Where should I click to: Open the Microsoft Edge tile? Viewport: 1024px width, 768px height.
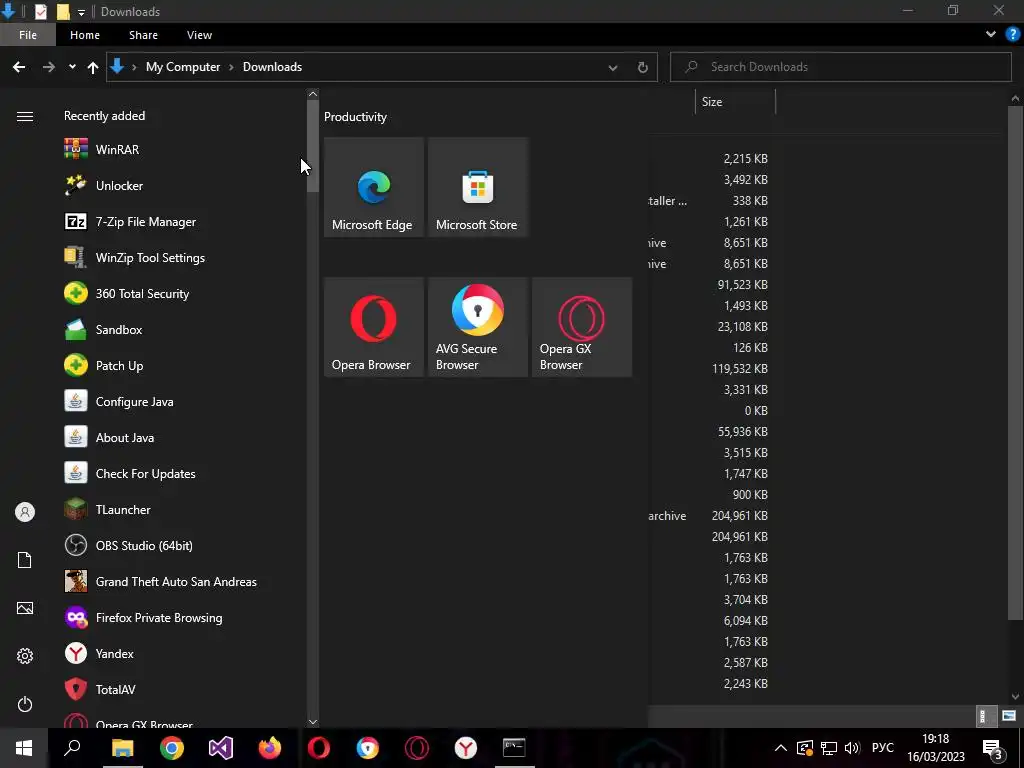pos(374,187)
